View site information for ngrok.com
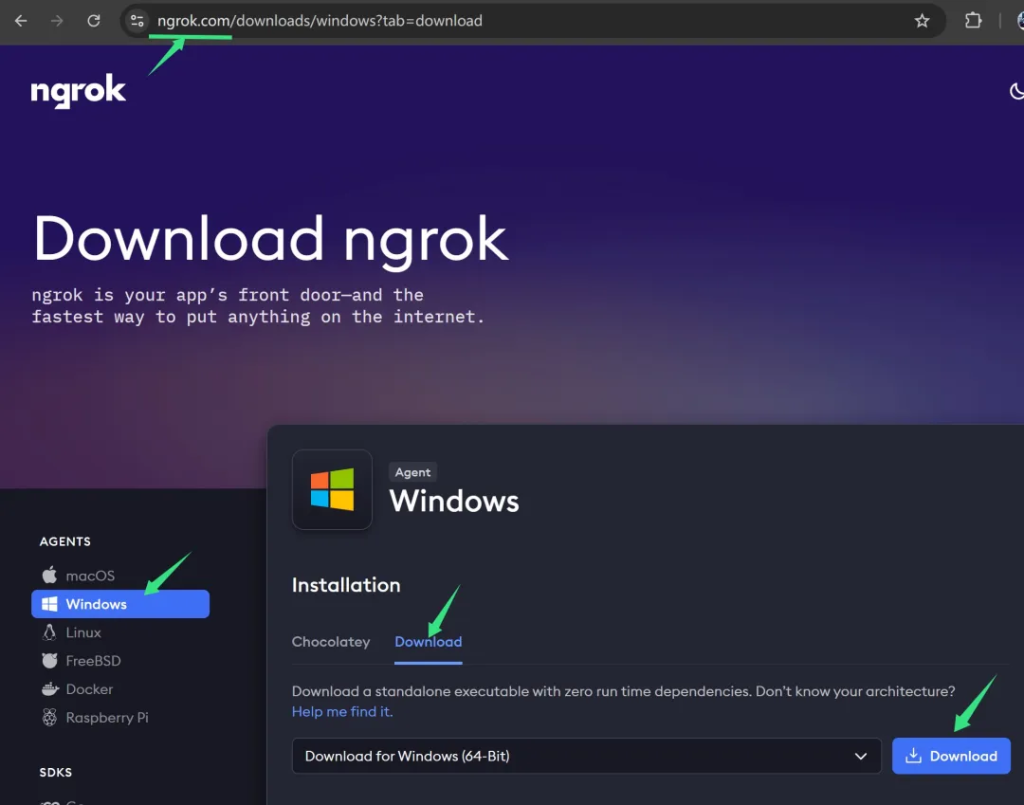This screenshot has height=805, width=1024. pos(137,21)
